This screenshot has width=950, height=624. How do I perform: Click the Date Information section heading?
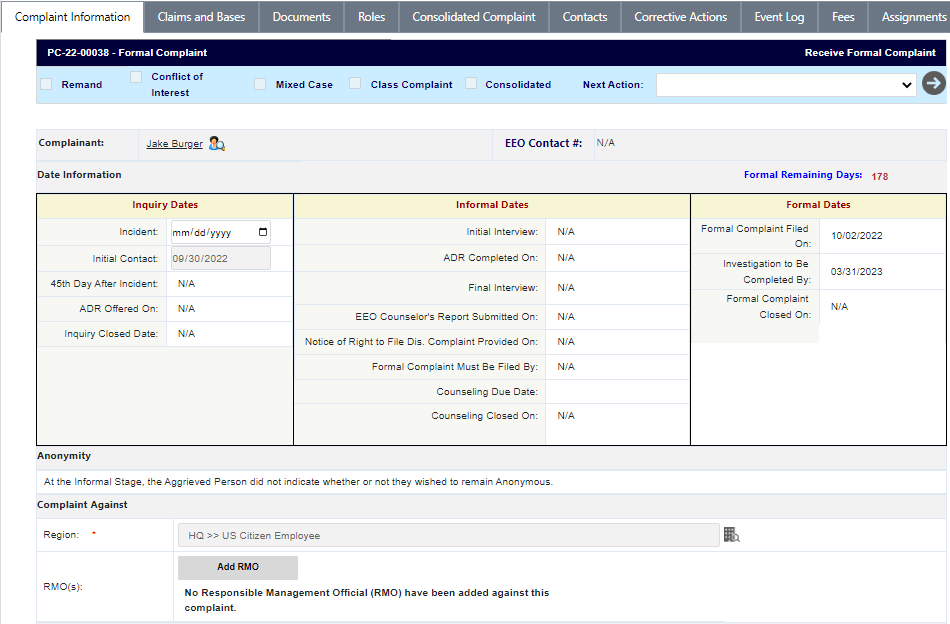point(79,174)
